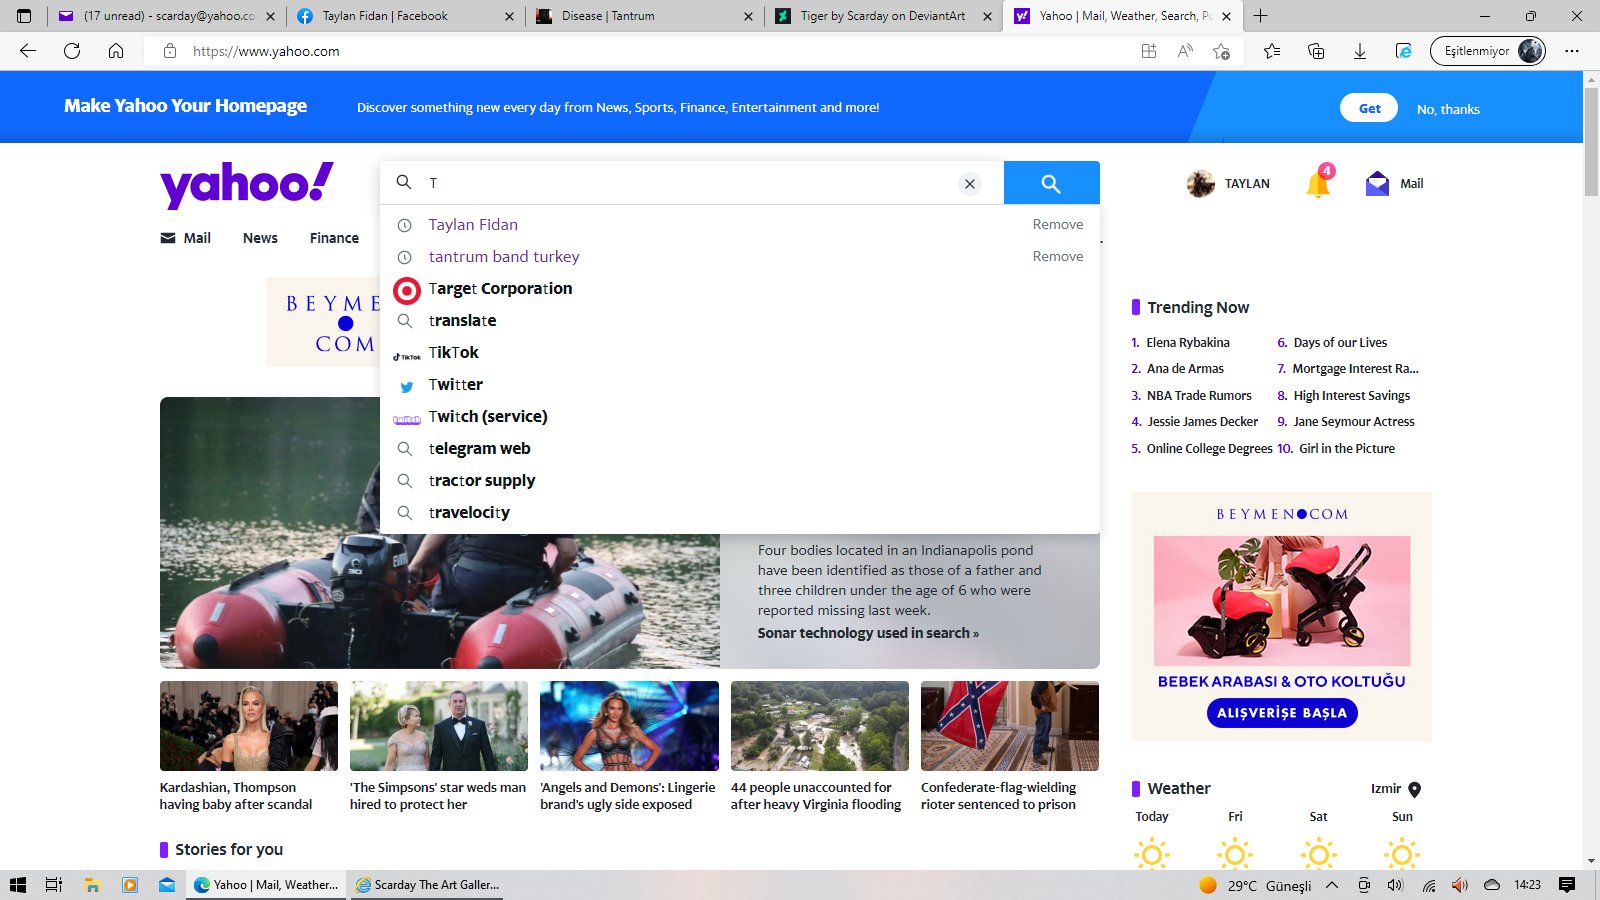Remove Taylan Fidan from search history
This screenshot has width=1600, height=900.
pos(1058,225)
